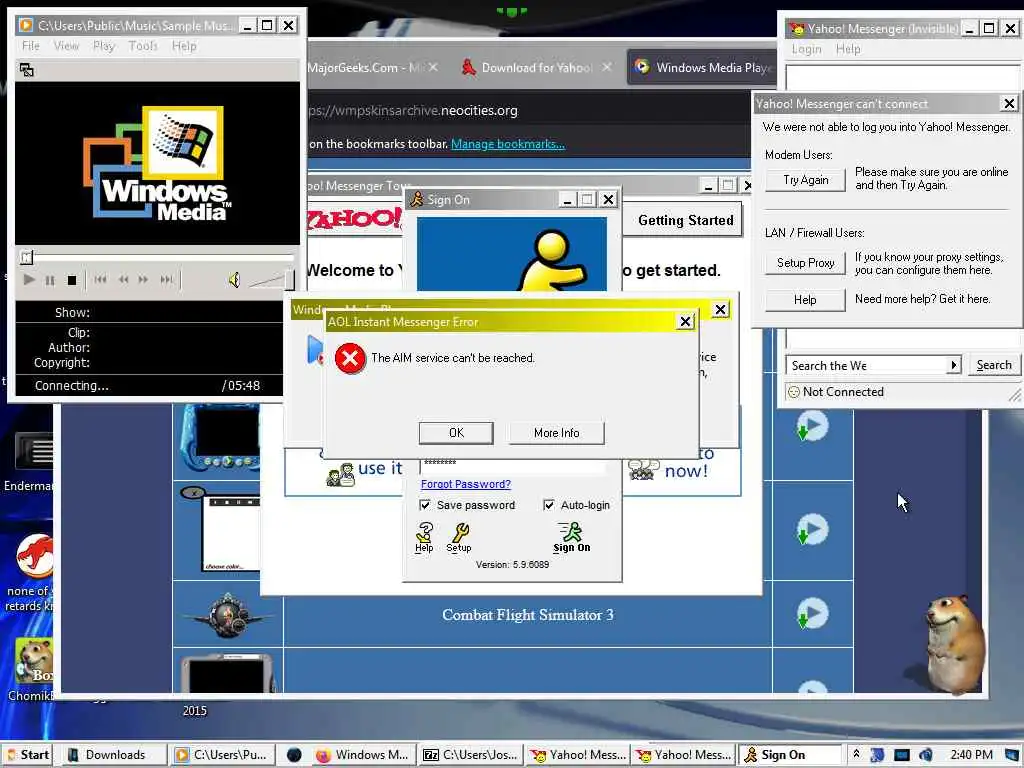
Task: Close the Download for Yahoo tab
Action: click(607, 67)
